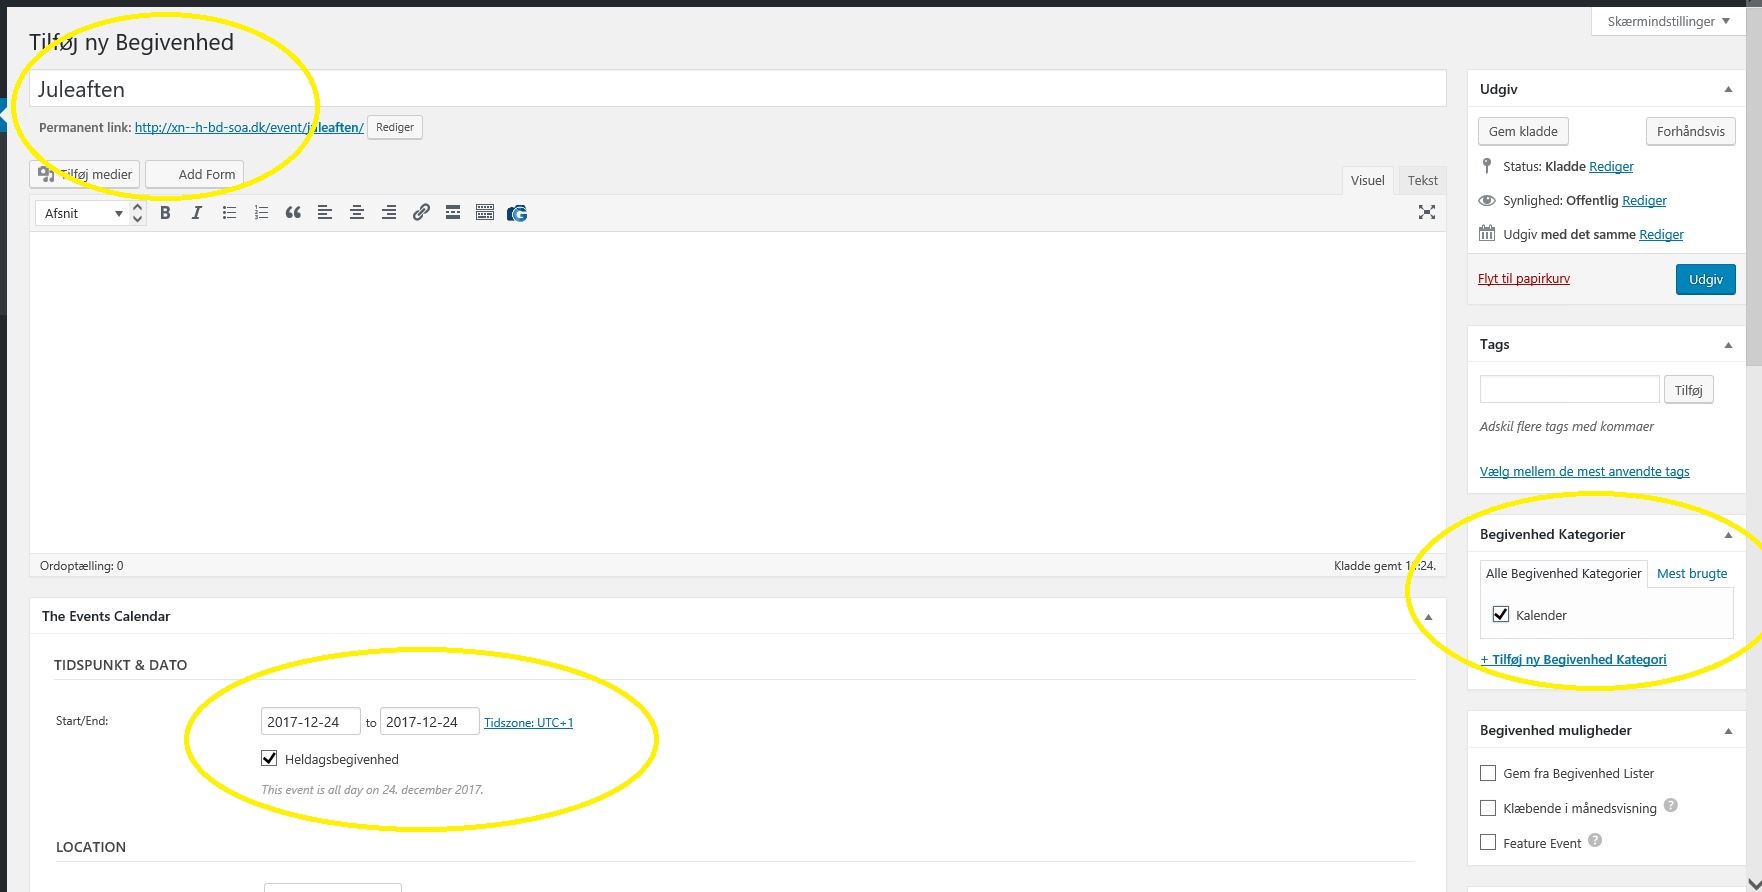This screenshot has height=892, width=1762.
Task: Expand the Skærmindstillinger screen options
Action: coord(1668,21)
